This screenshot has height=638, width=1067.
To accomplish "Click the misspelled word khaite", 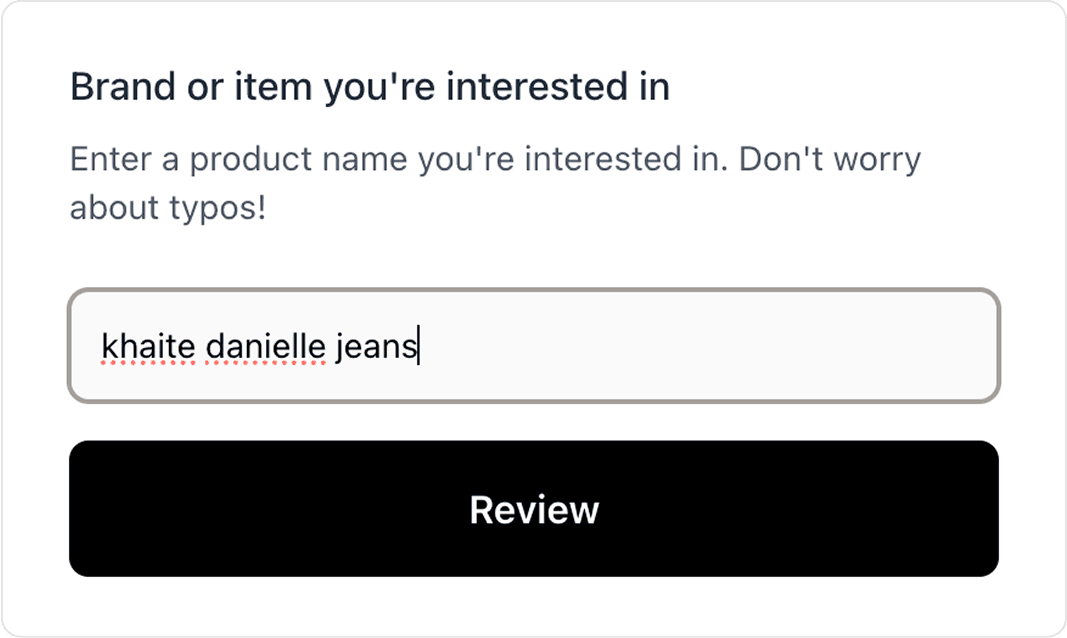I will (148, 346).
